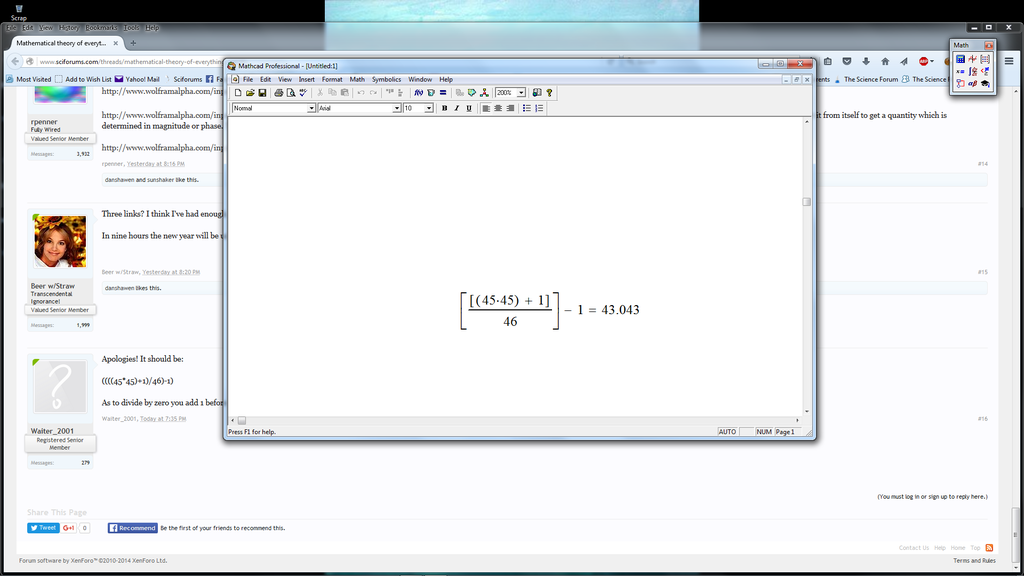Open the Insert menu in Mathcad
This screenshot has width=1024, height=576.
click(x=306, y=79)
